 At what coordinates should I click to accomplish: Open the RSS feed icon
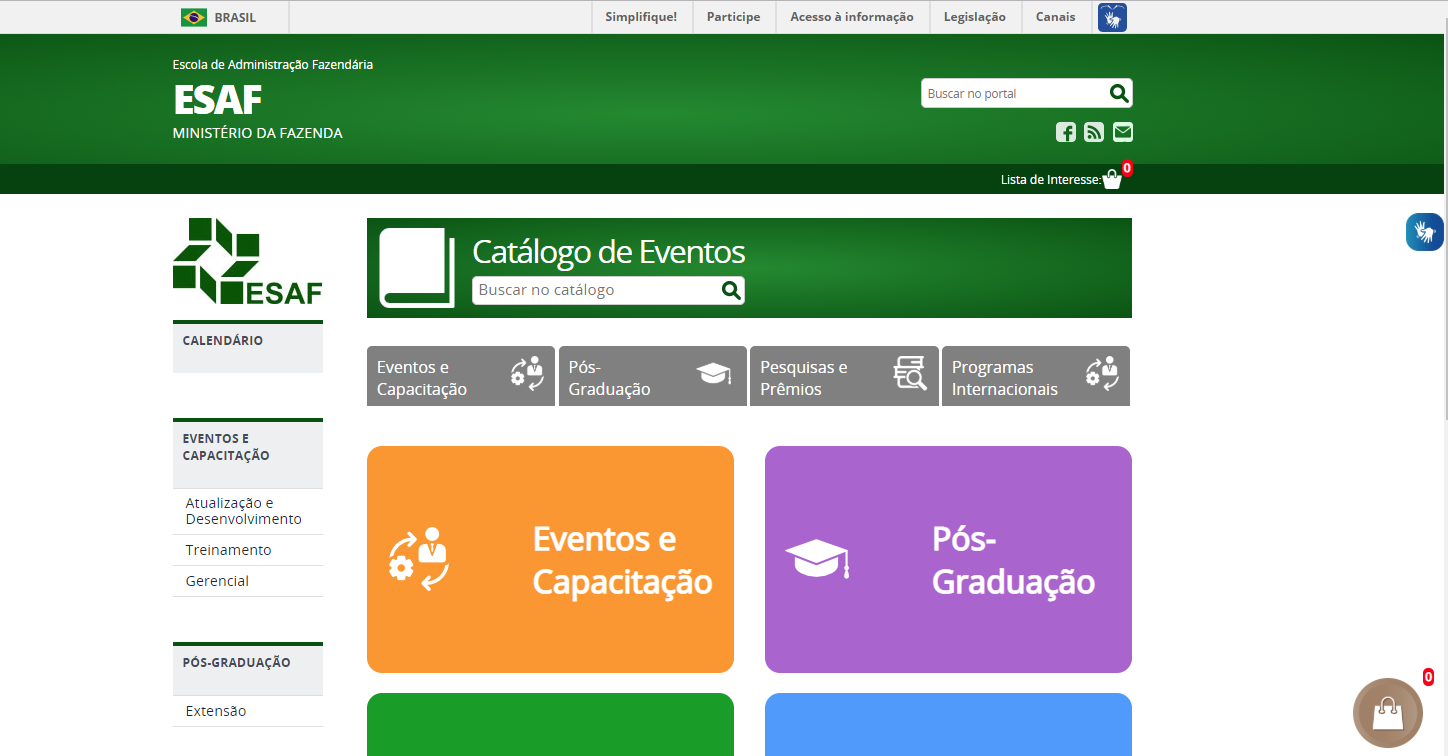[x=1094, y=132]
